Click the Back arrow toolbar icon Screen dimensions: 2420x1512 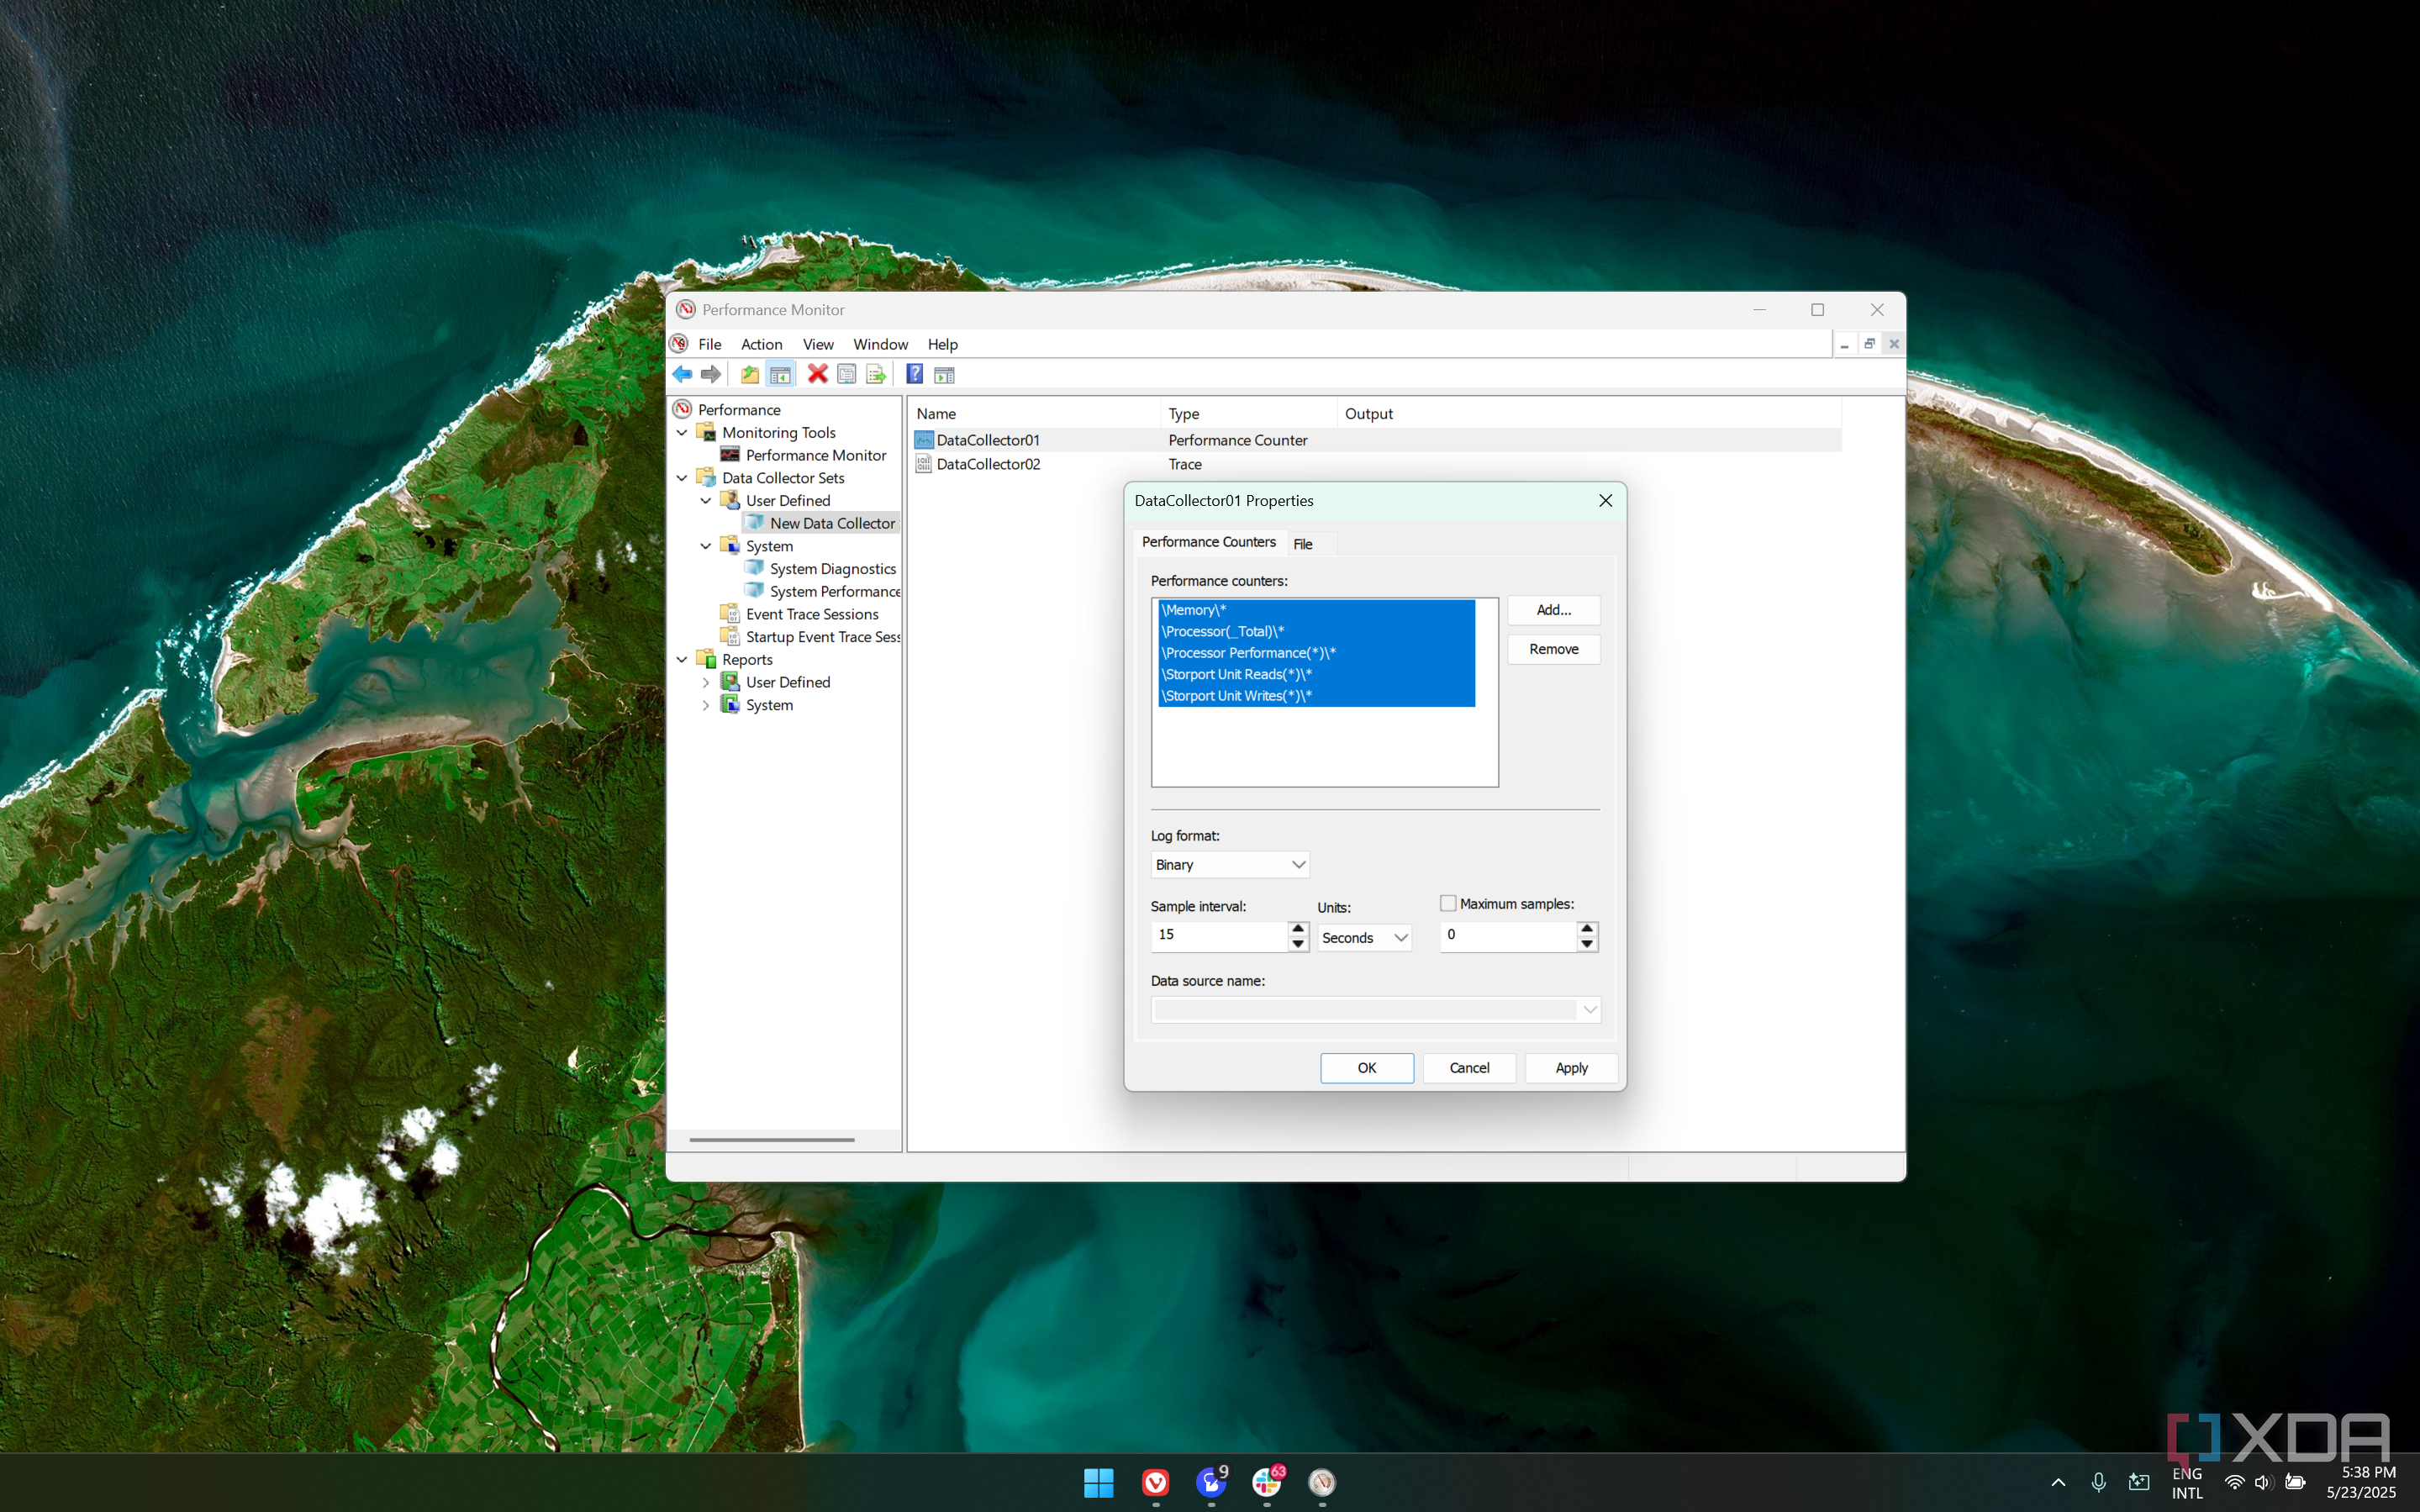point(682,374)
